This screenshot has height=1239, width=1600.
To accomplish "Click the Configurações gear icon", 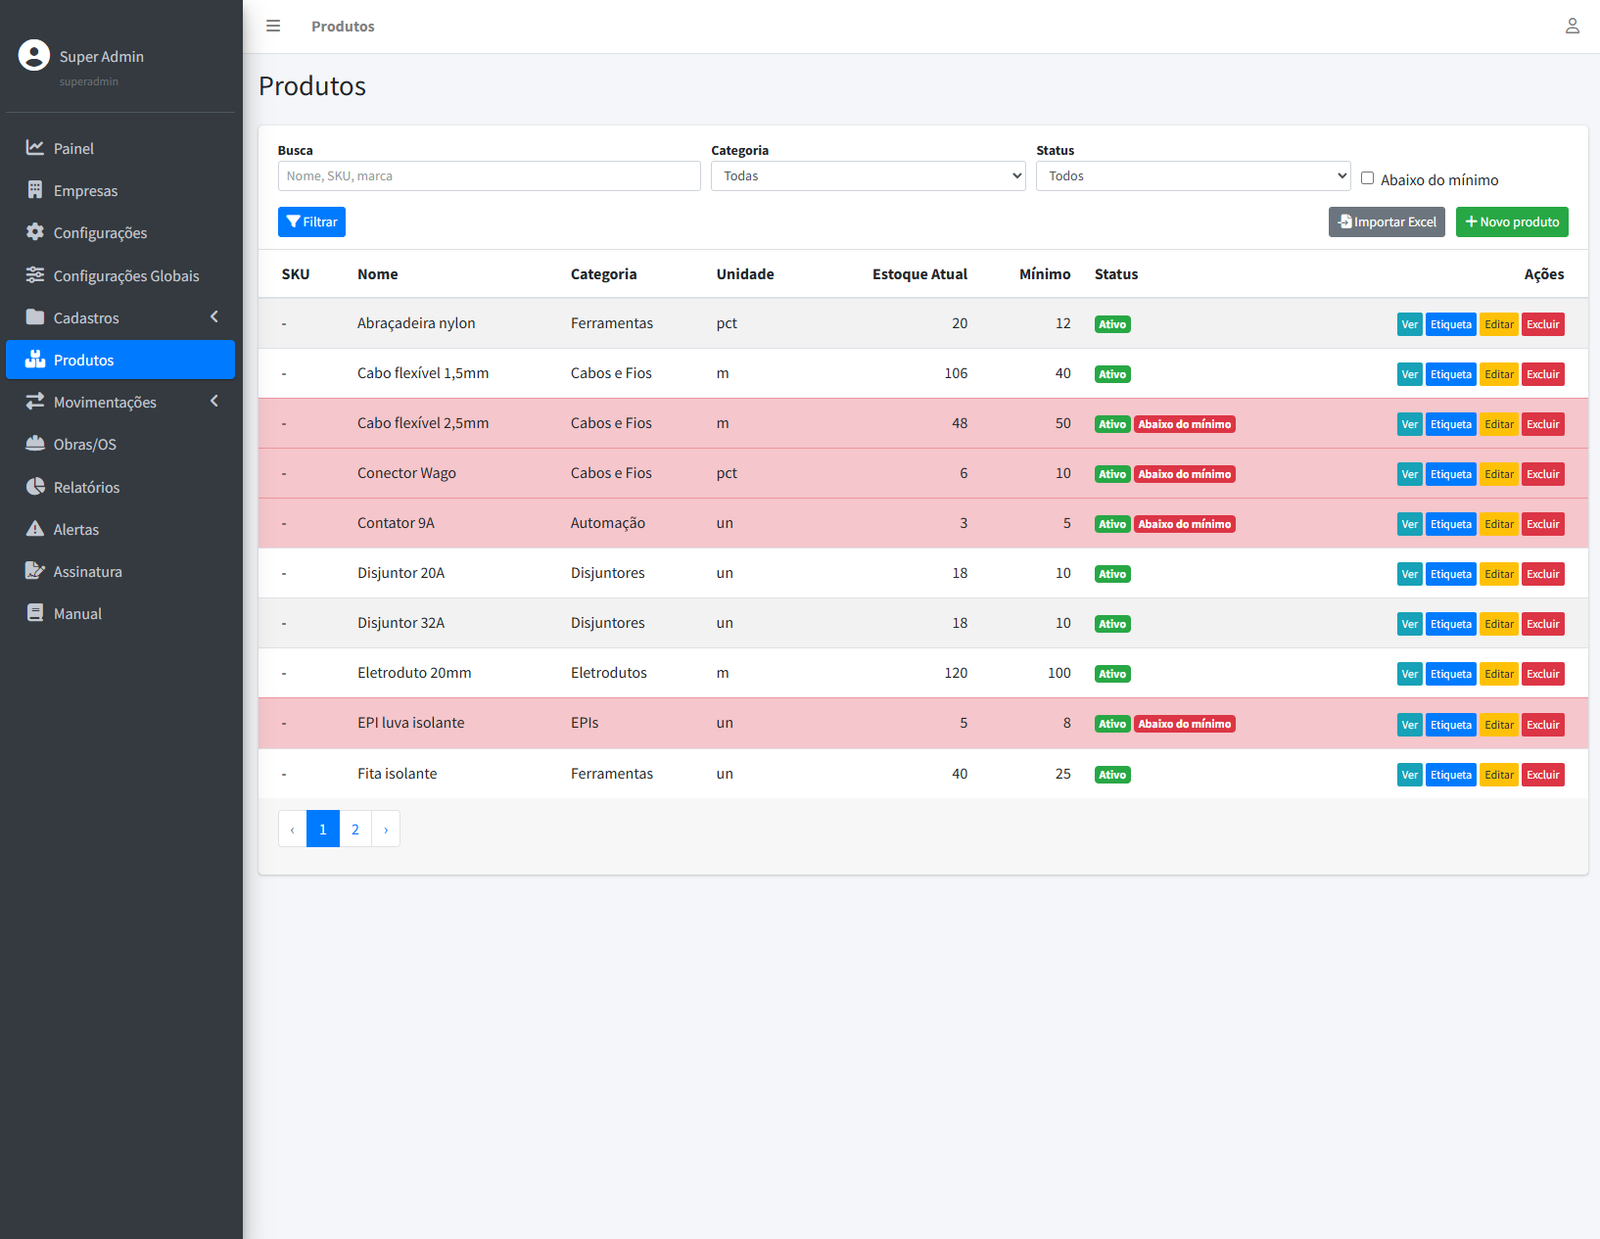I will (35, 232).
